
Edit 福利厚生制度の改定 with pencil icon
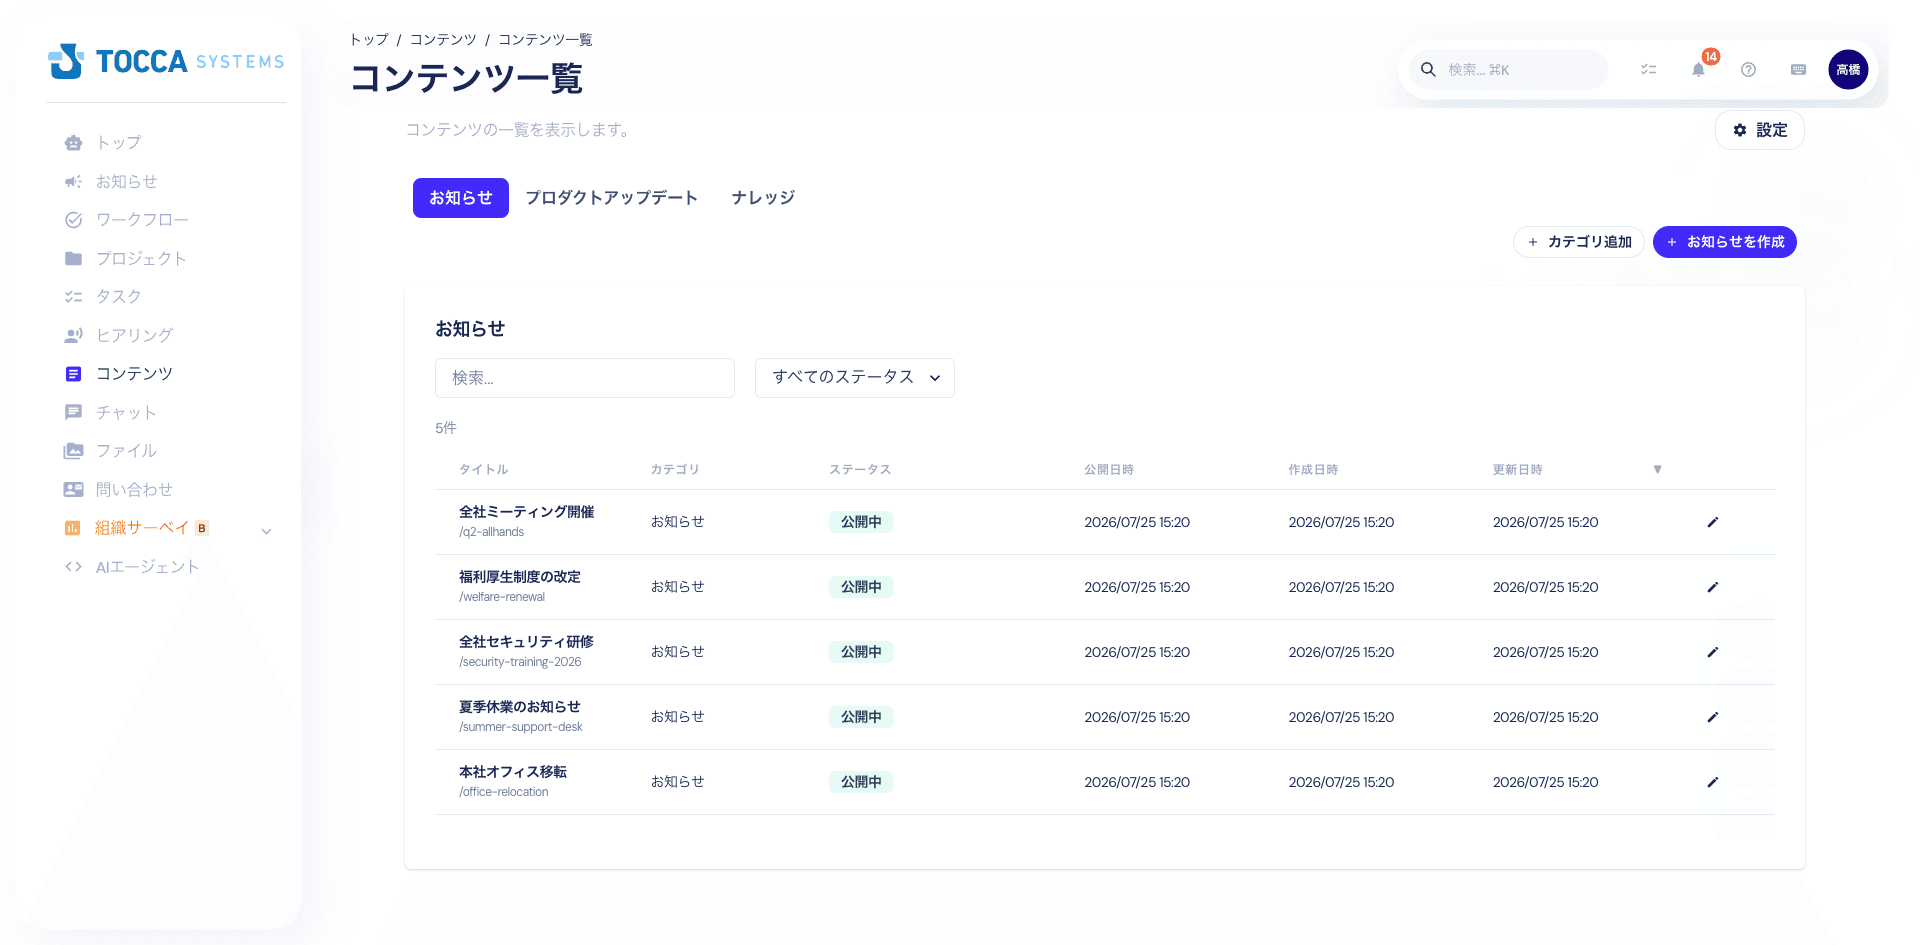(x=1712, y=587)
